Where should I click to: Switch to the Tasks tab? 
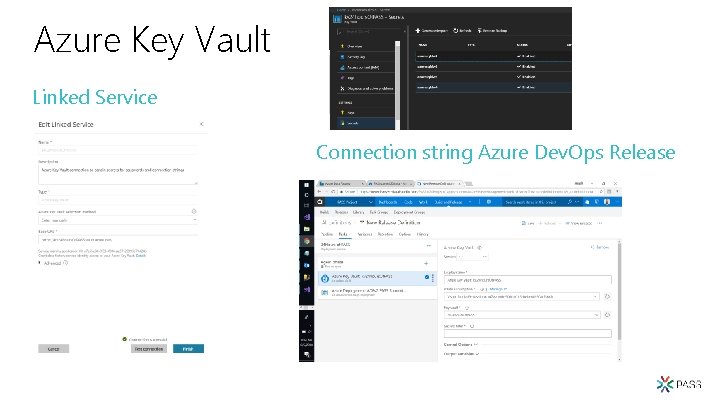point(344,235)
